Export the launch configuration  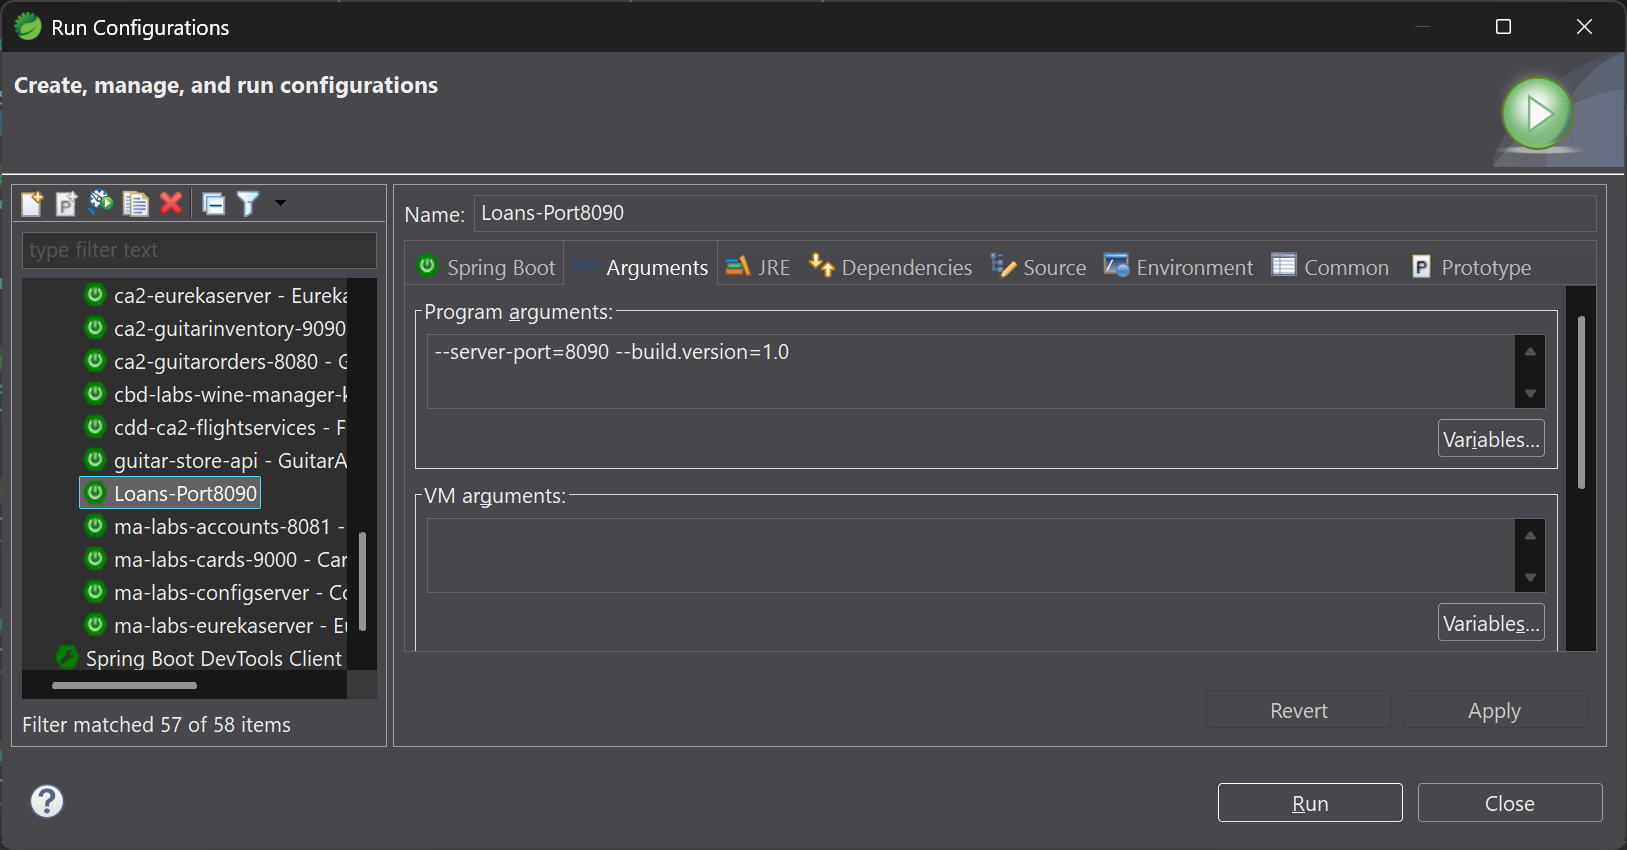pos(101,204)
